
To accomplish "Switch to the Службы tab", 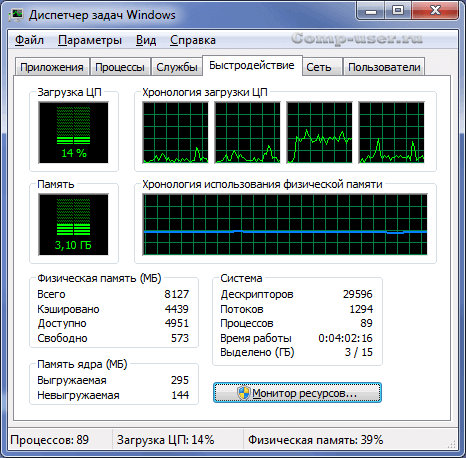I will tap(177, 67).
